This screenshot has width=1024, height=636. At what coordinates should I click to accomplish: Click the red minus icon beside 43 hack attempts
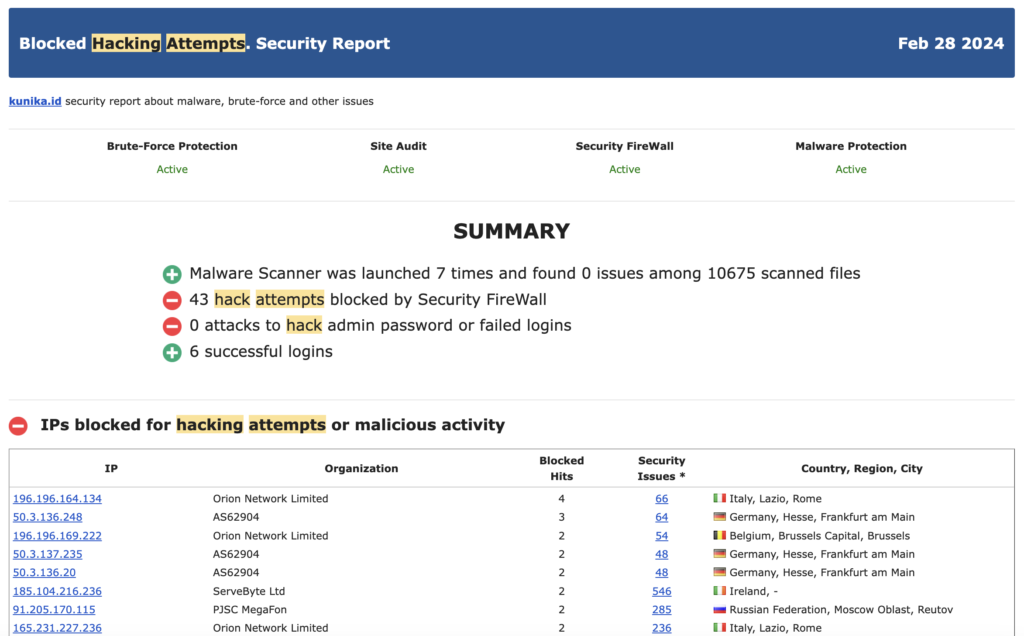pos(172,299)
